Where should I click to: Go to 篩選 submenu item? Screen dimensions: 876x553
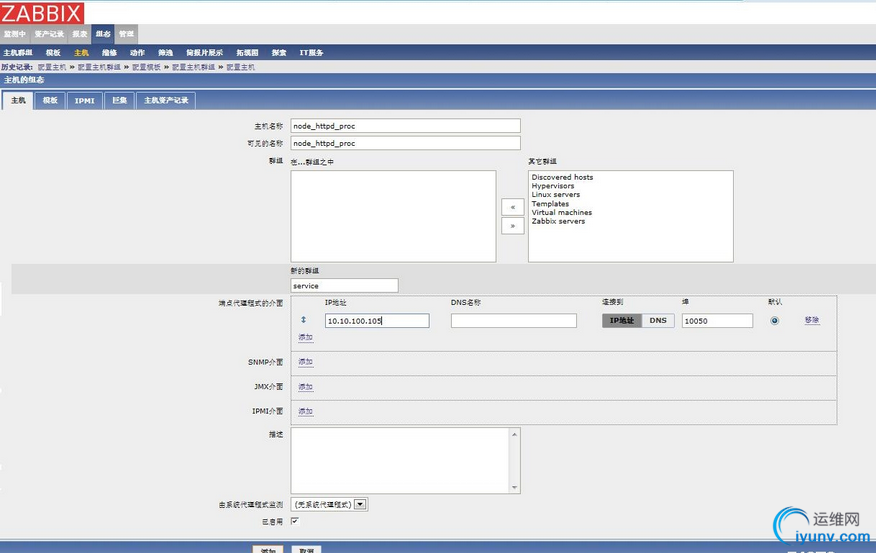165,53
